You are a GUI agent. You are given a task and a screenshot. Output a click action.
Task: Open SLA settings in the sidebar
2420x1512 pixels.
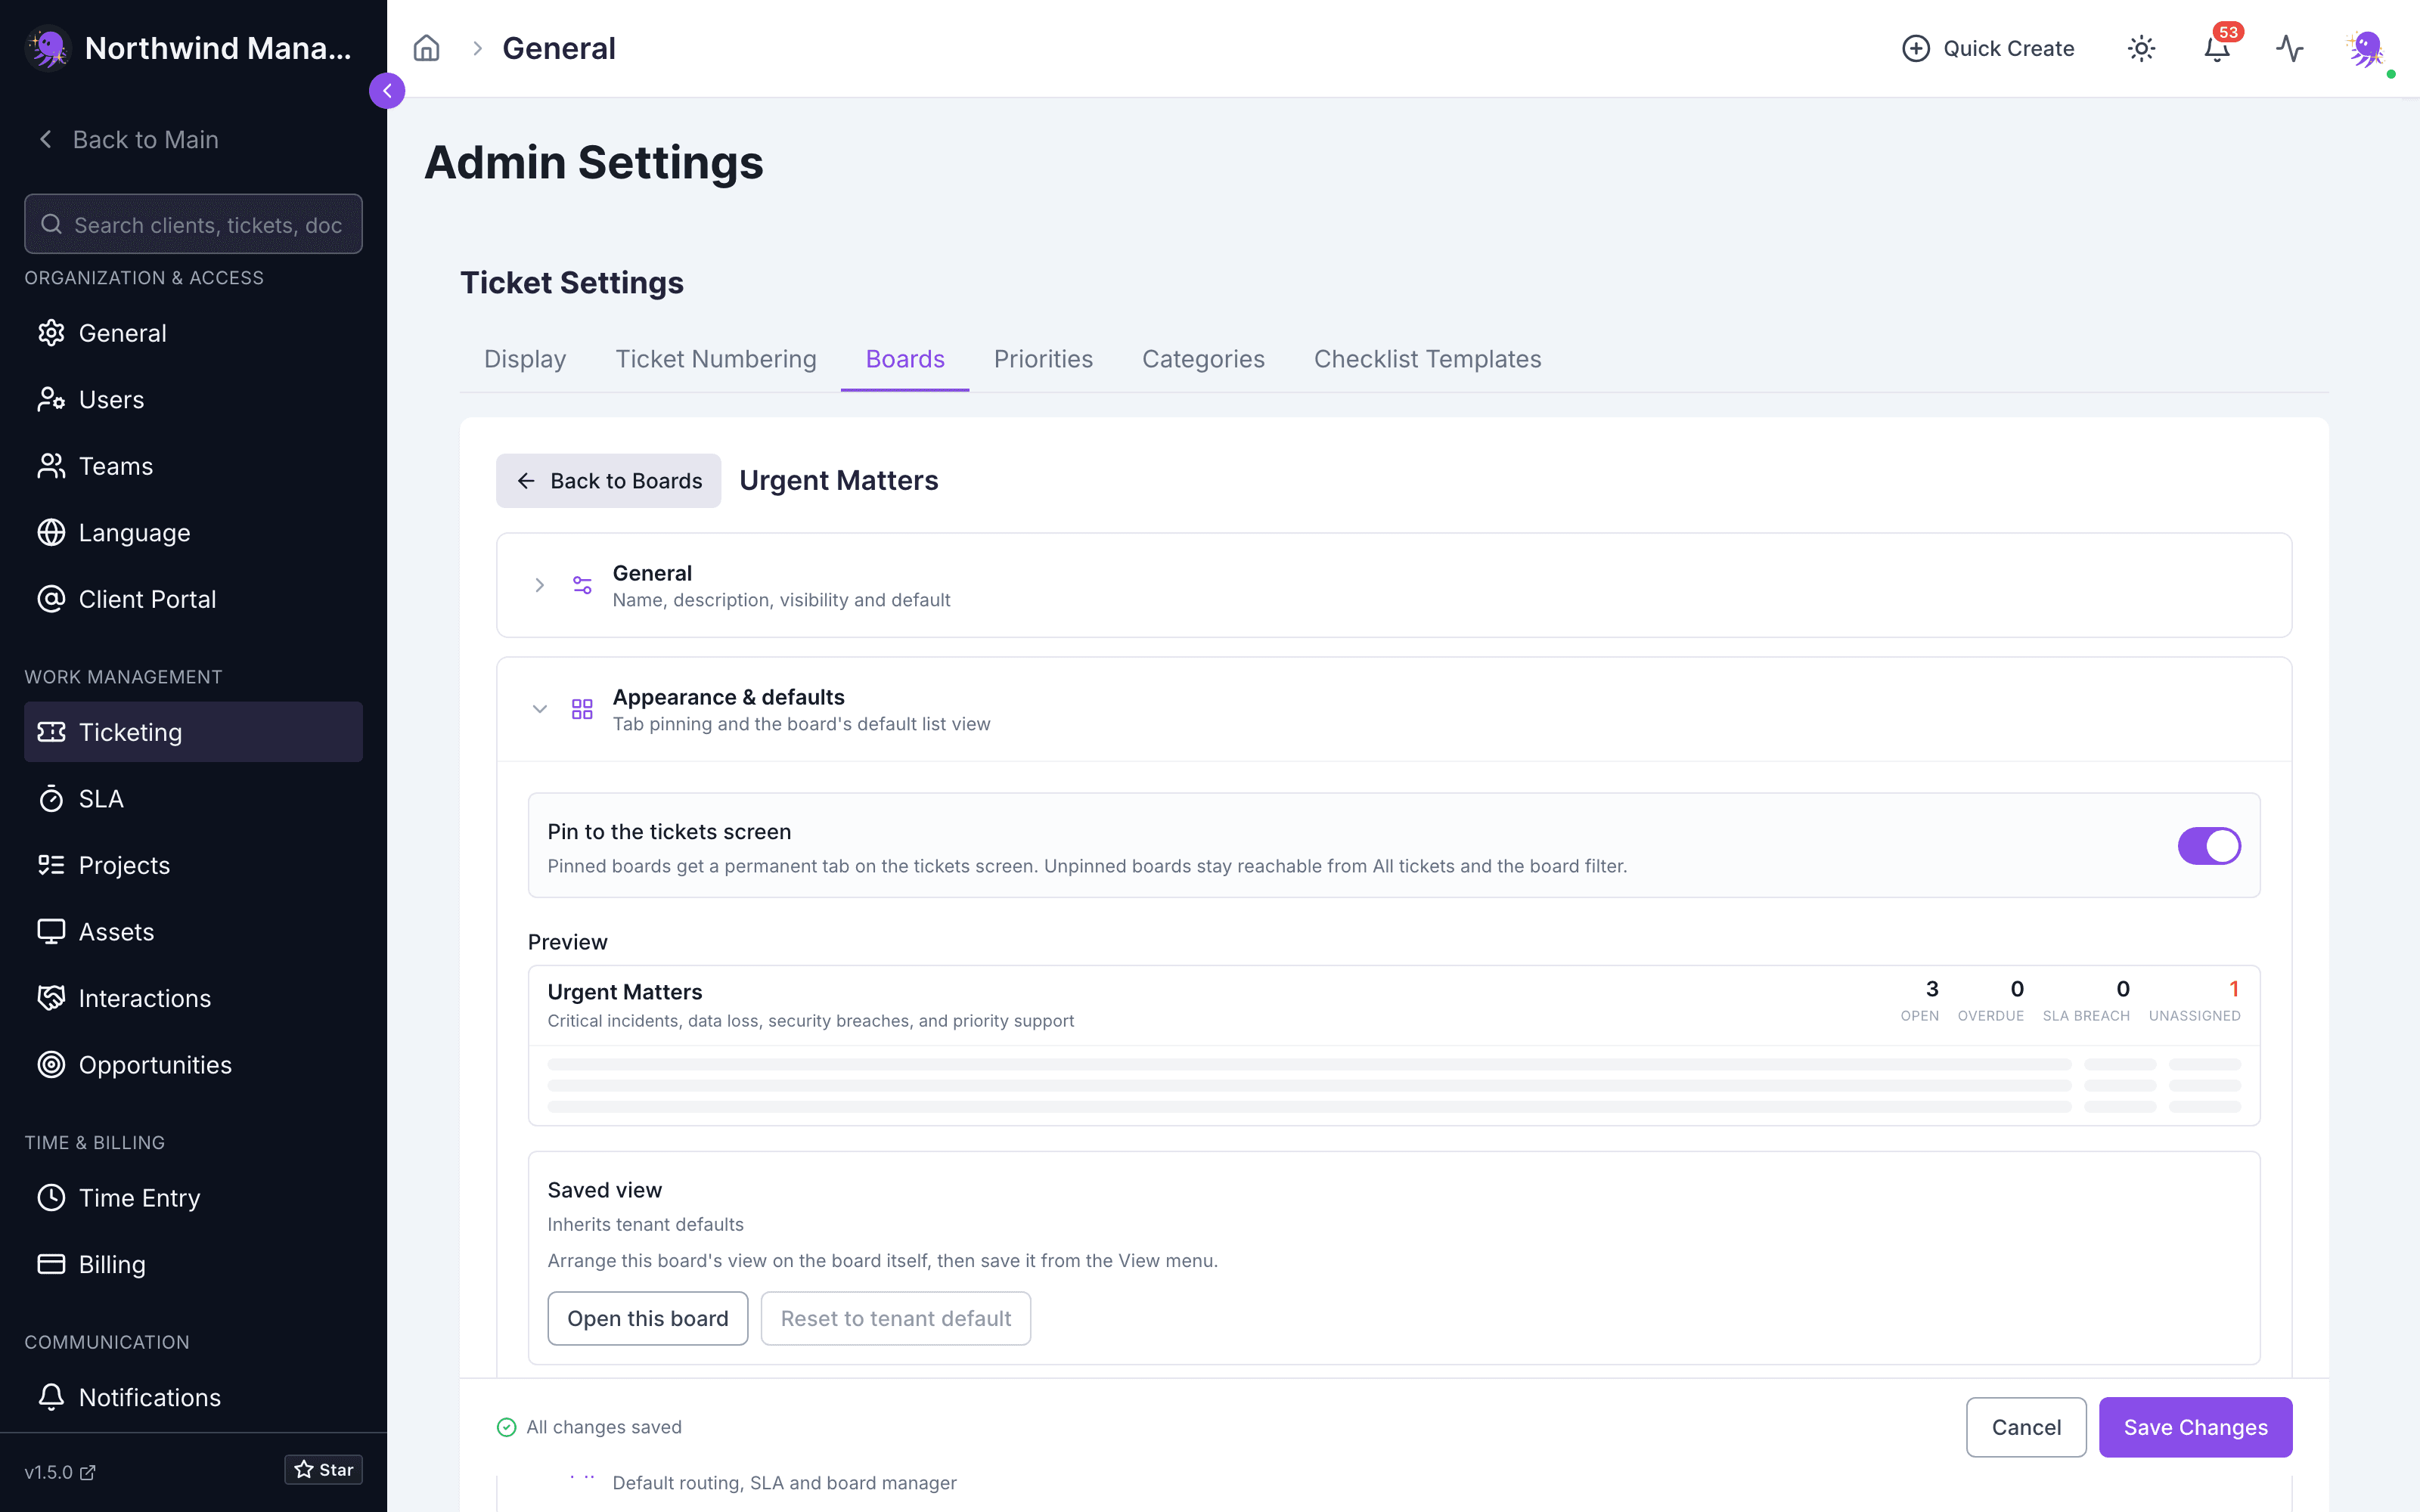[193, 798]
